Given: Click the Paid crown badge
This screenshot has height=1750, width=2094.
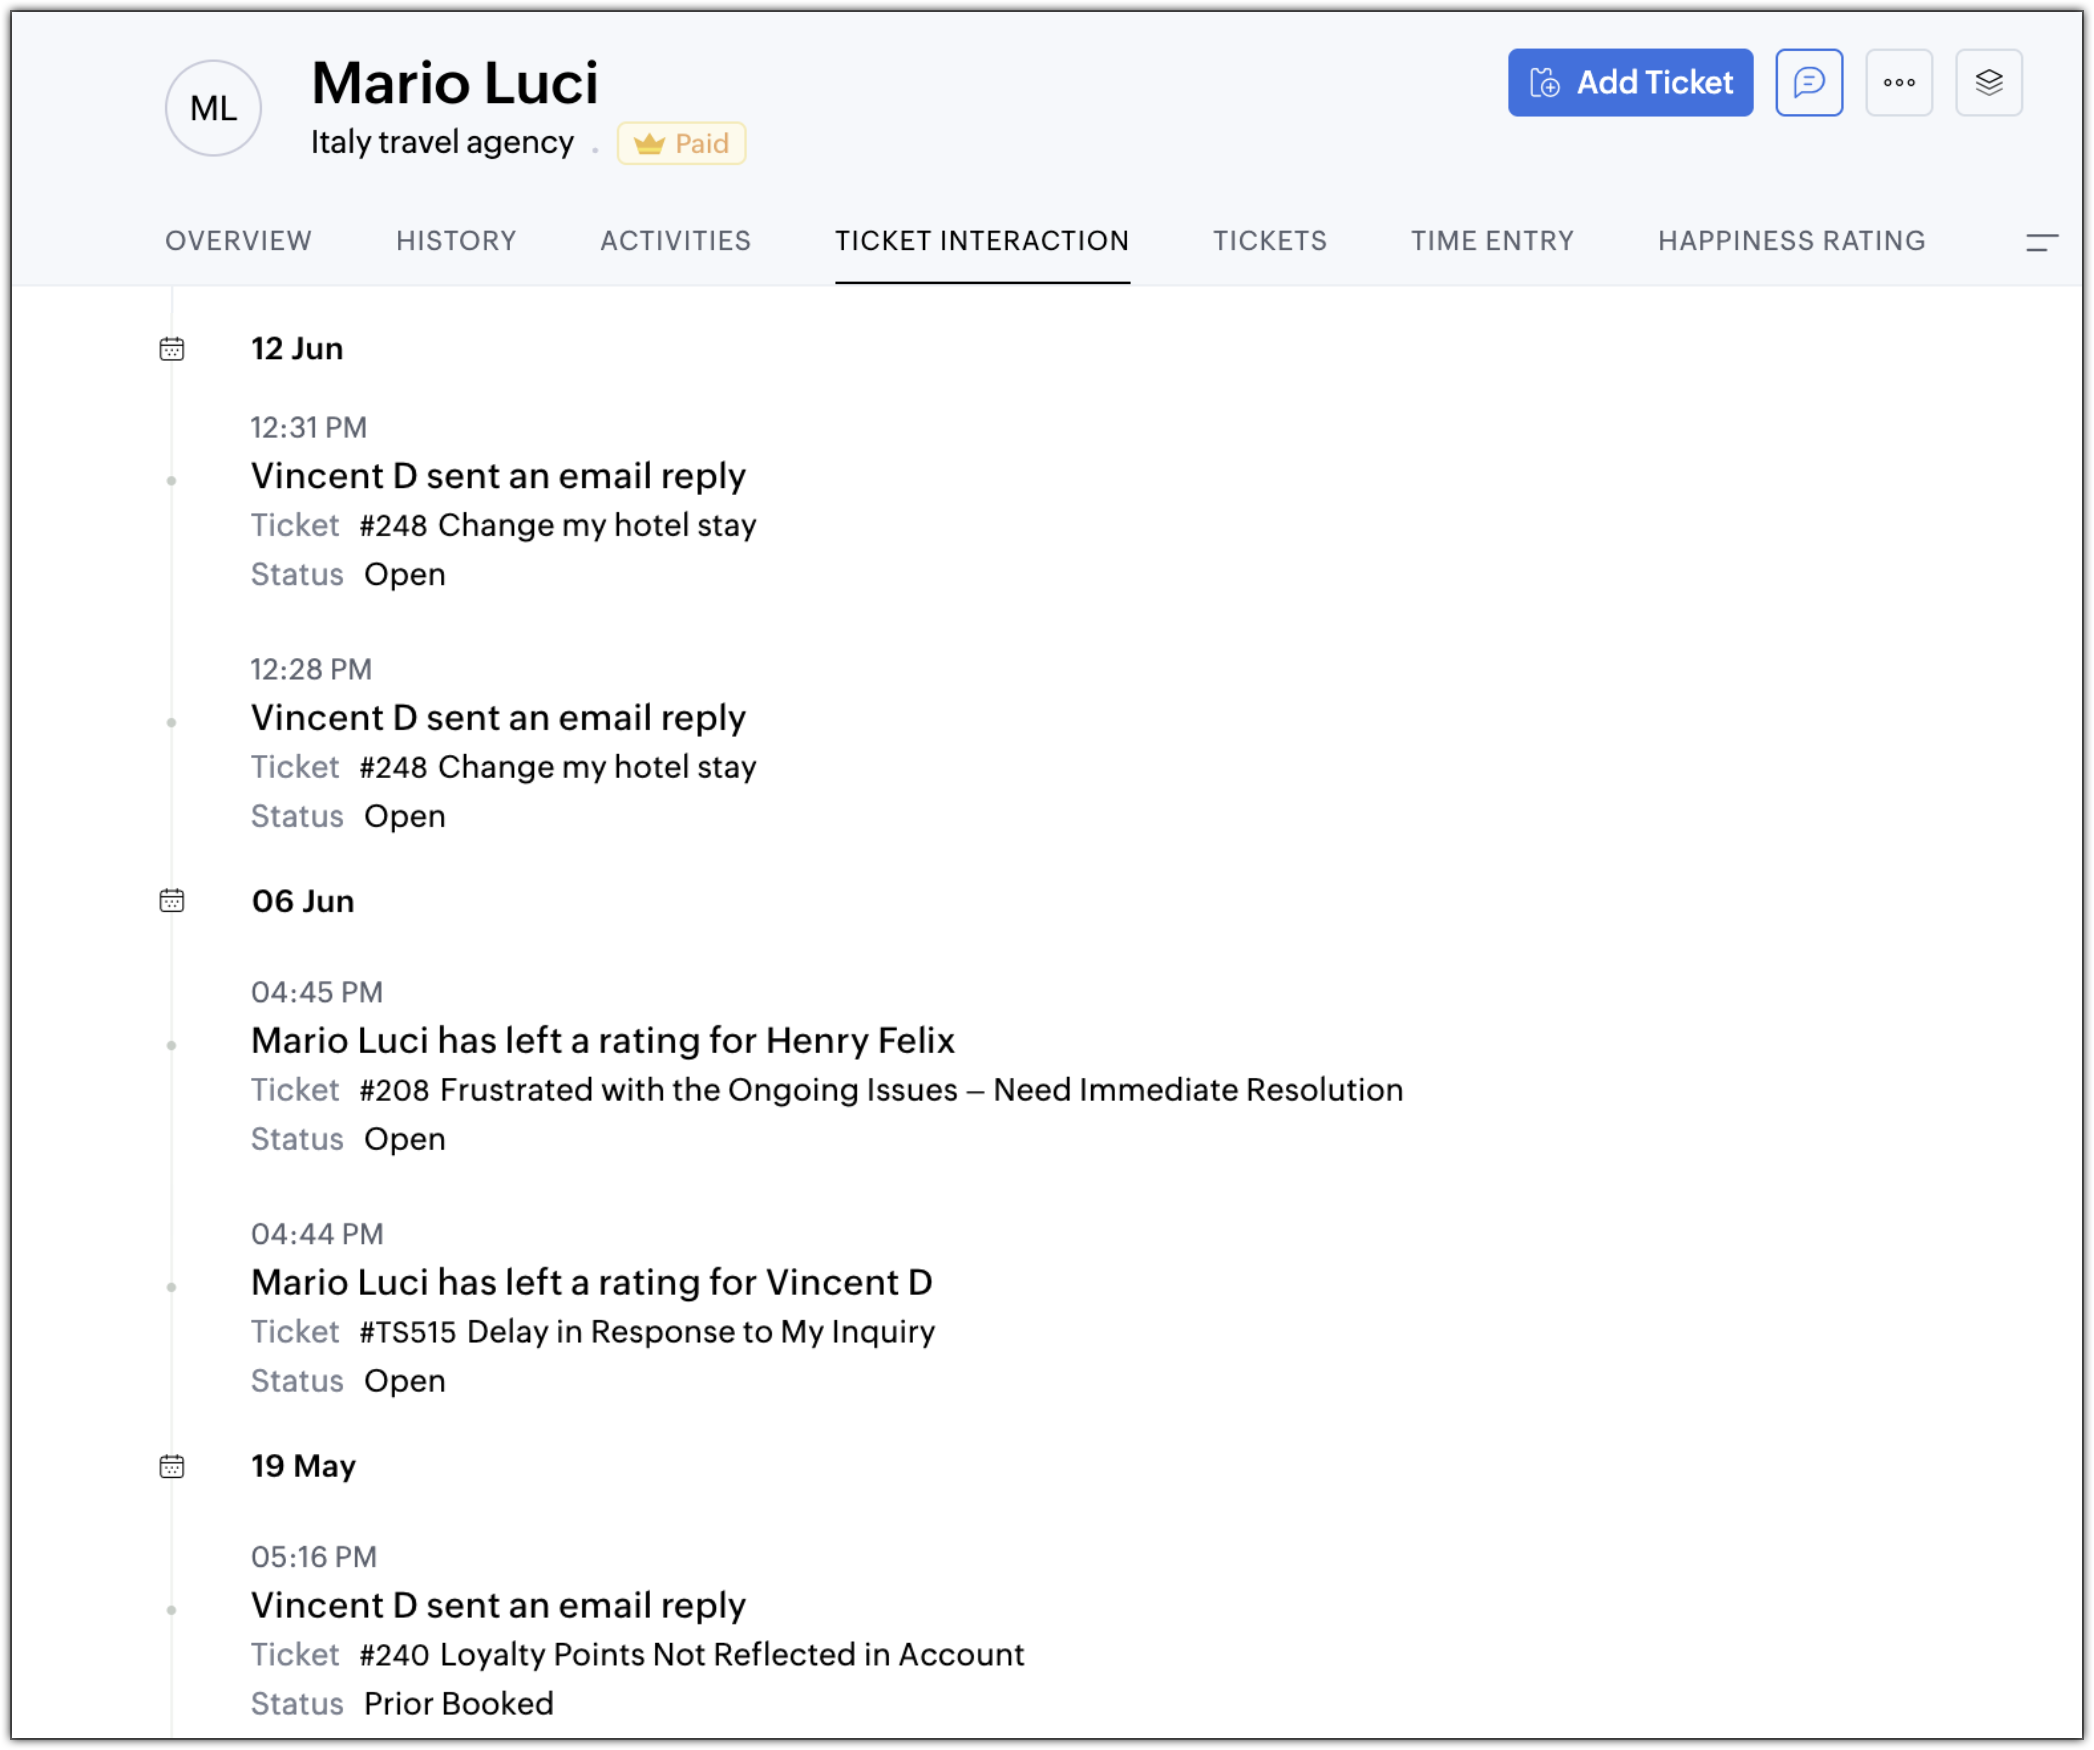Looking at the screenshot, I should (681, 144).
